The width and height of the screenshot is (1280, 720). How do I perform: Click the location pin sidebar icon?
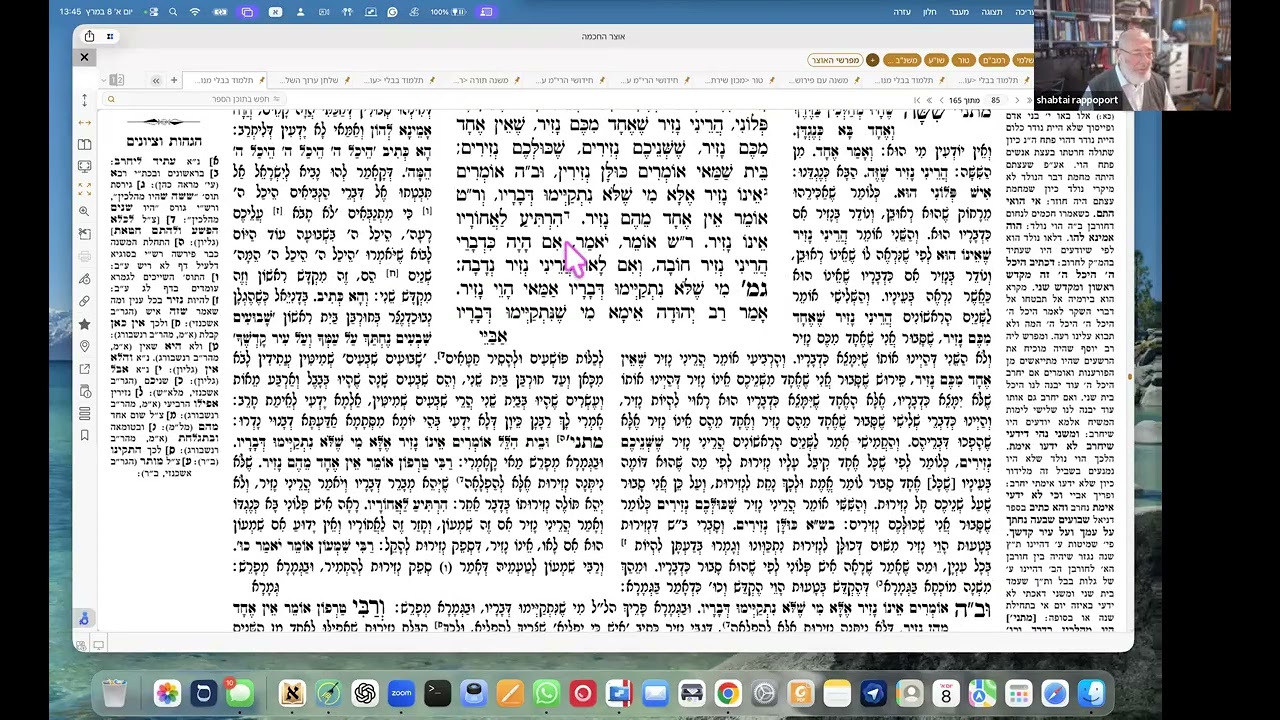point(84,346)
